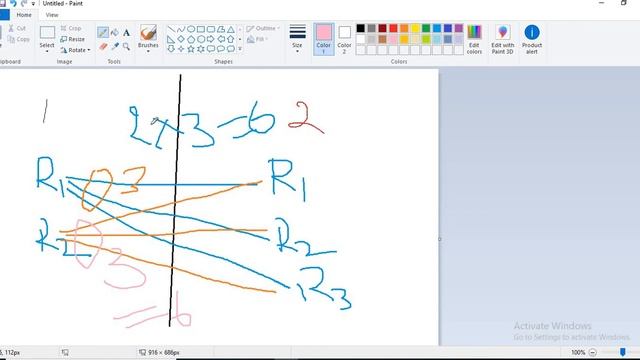Click the Copy button

[x=18, y=39]
